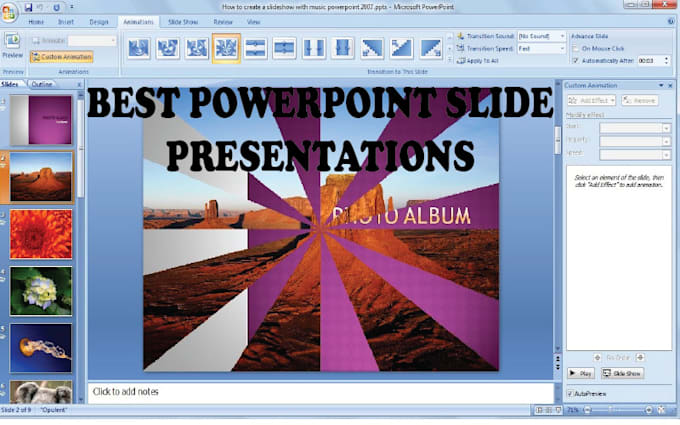The height and width of the screenshot is (425, 680).
Task: Click Save in Quick Access Toolbar
Action: pyautogui.click(x=29, y=7)
